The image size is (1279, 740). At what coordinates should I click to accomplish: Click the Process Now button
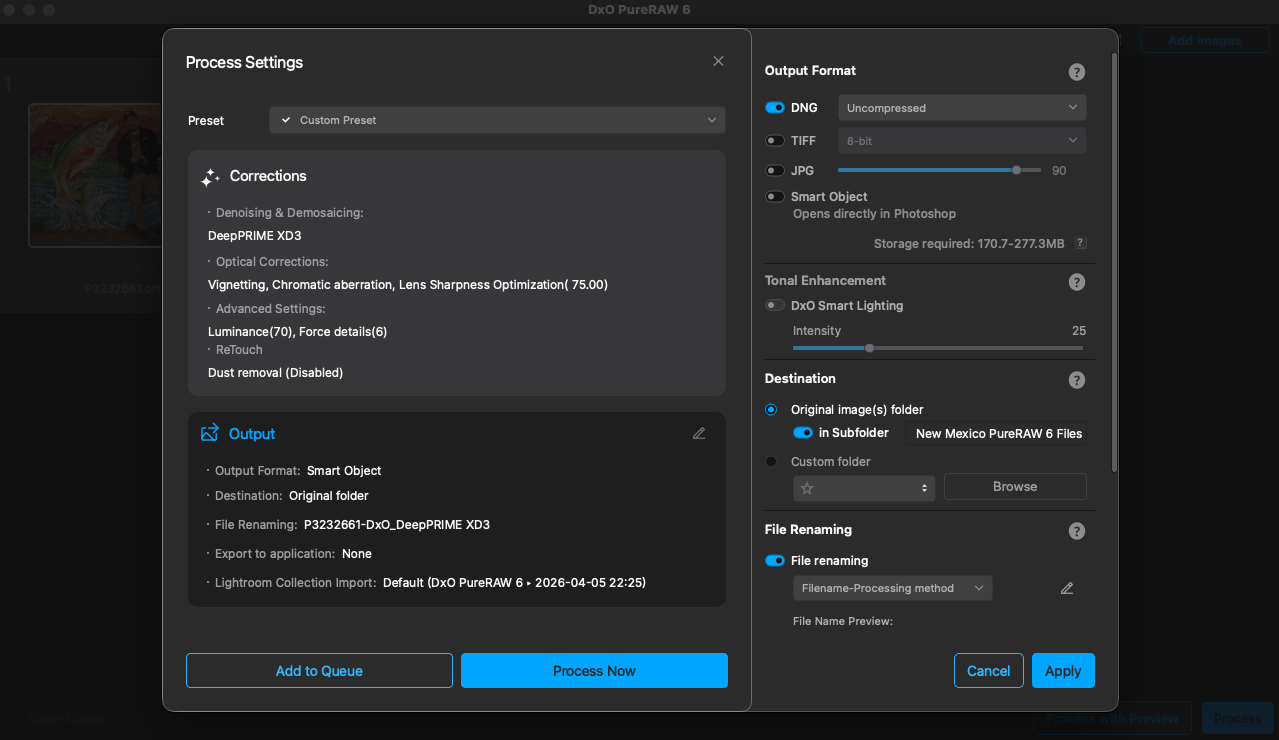pyautogui.click(x=593, y=670)
